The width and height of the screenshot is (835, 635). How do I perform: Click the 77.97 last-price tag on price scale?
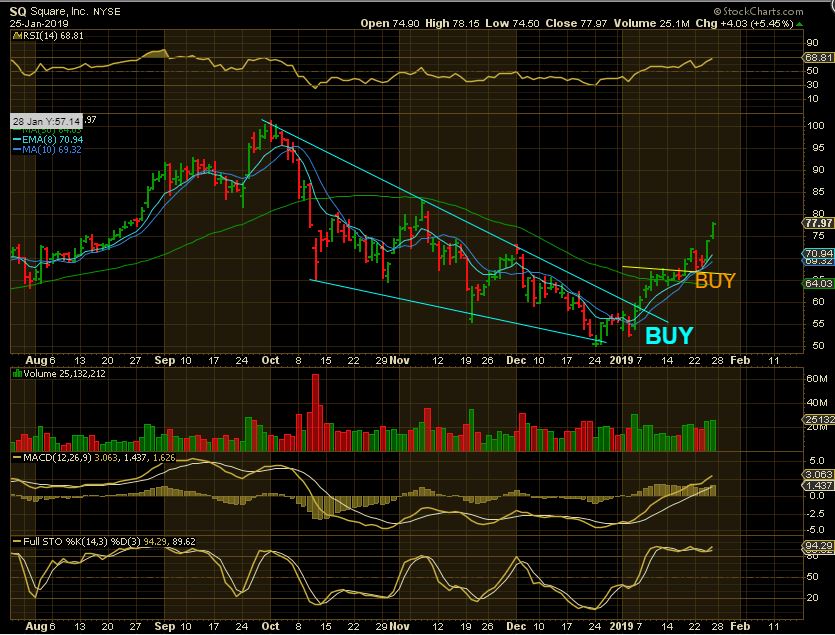pyautogui.click(x=818, y=223)
